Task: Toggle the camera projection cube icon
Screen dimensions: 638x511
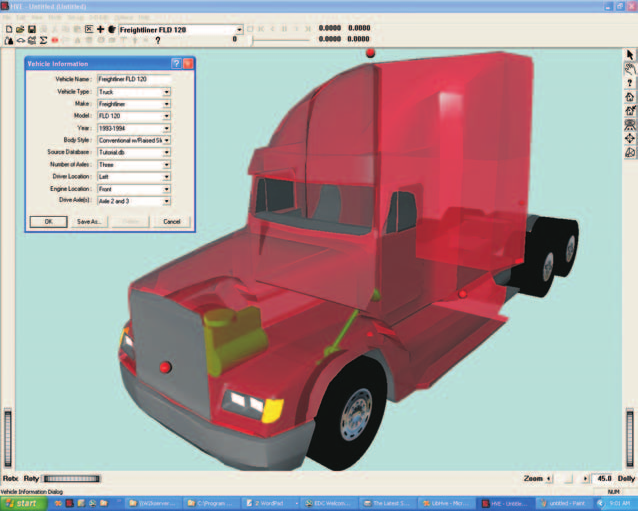Action: [x=630, y=153]
